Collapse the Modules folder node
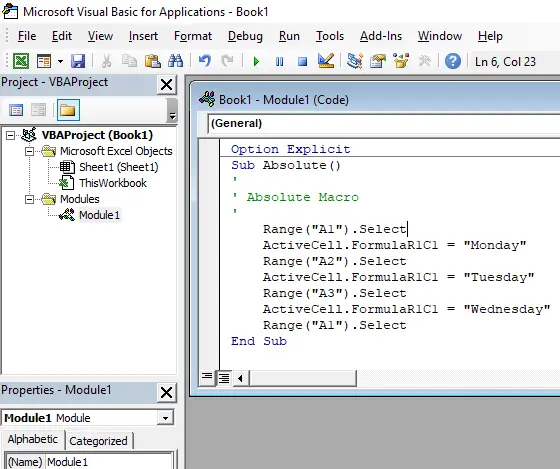The width and height of the screenshot is (560, 469). tap(30, 199)
